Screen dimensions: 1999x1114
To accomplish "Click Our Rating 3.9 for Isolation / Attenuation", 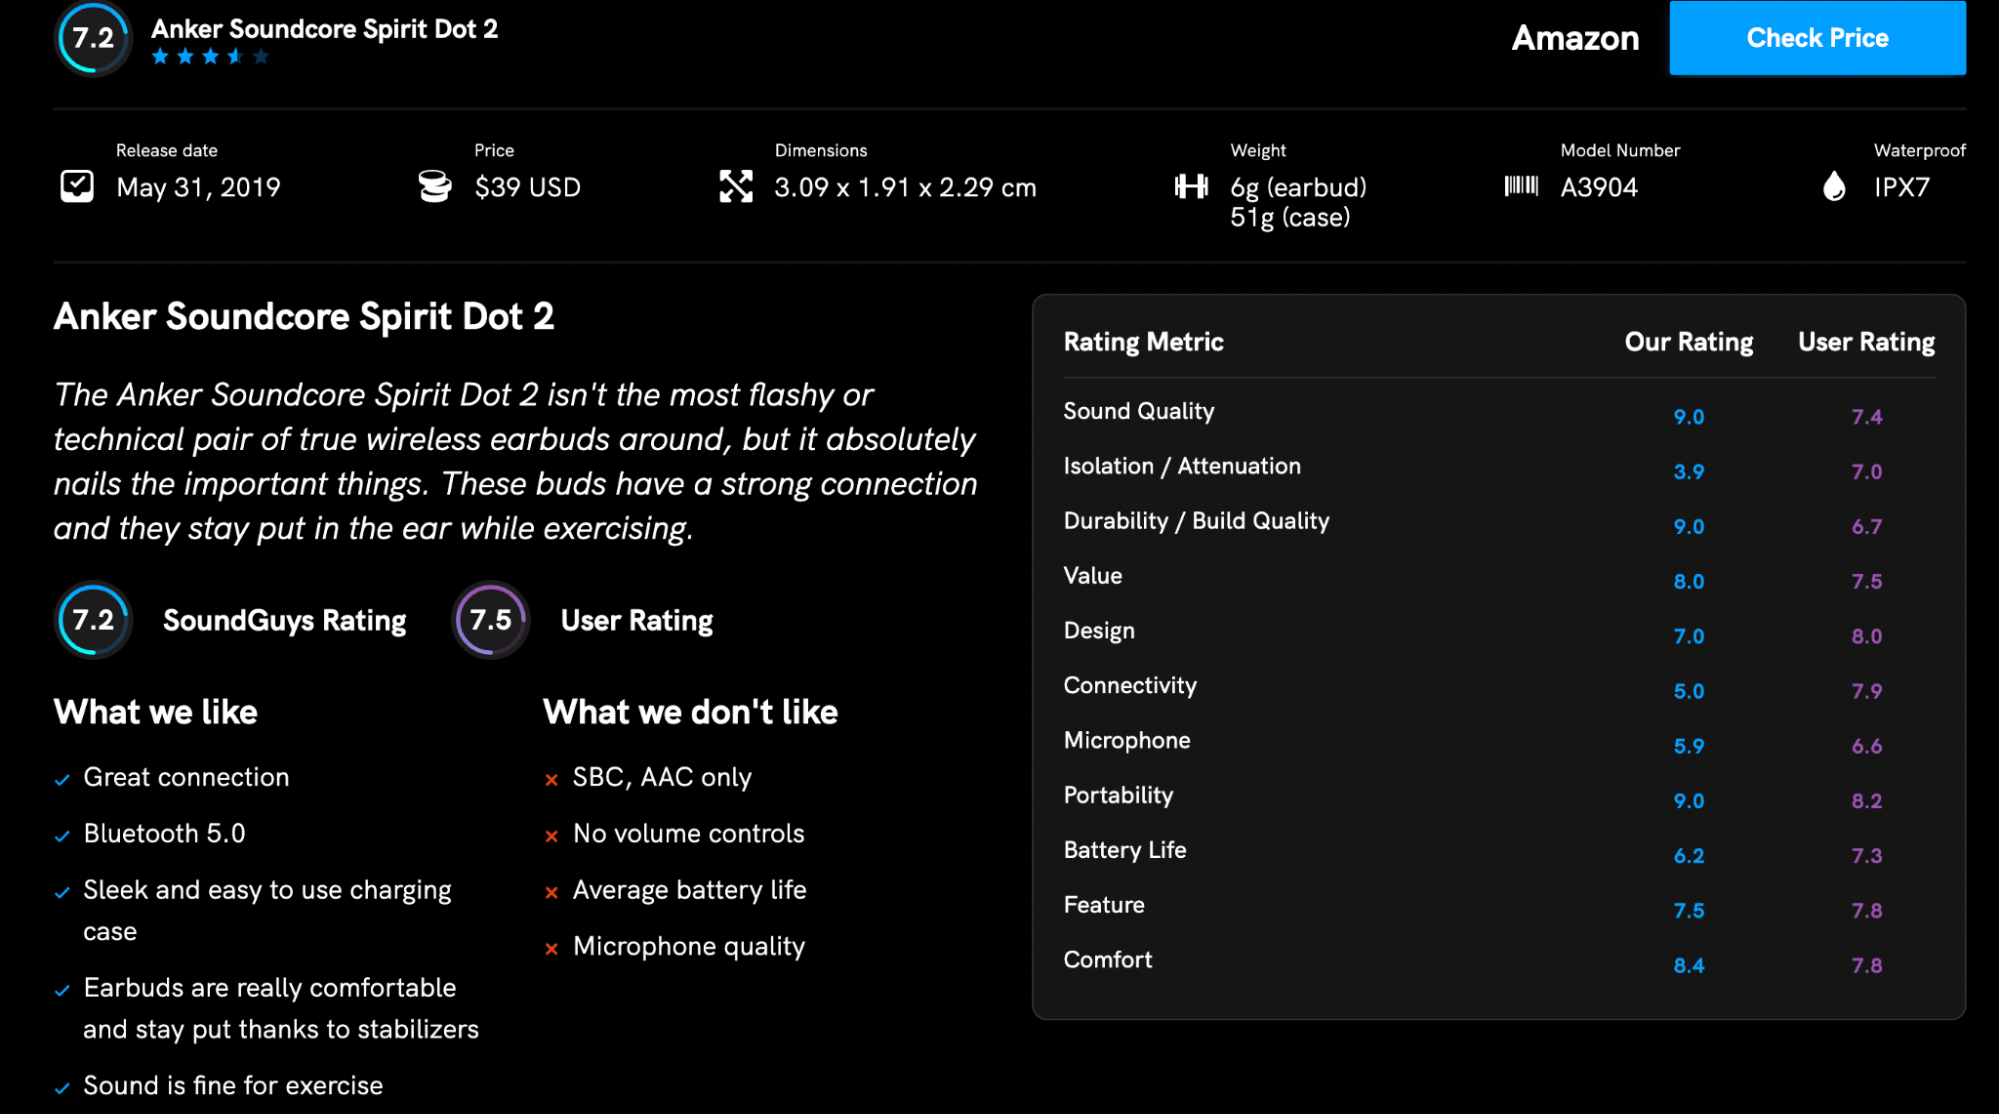I will [1689, 472].
